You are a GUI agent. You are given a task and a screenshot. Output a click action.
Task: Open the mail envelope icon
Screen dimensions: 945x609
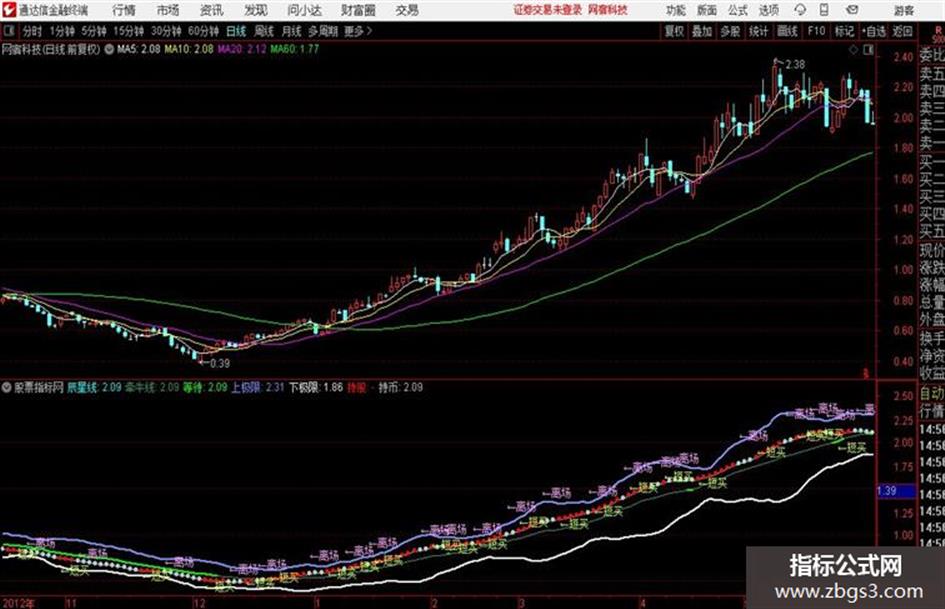coord(852,10)
